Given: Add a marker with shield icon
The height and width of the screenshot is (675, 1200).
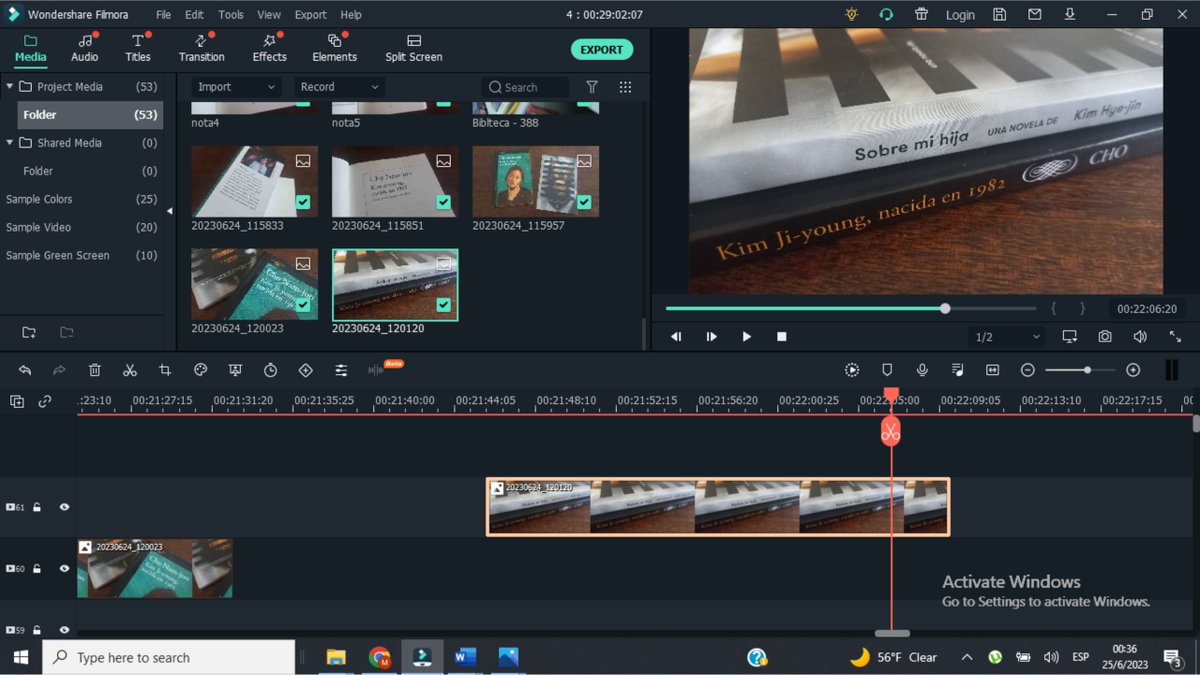Looking at the screenshot, I should pyautogui.click(x=887, y=370).
